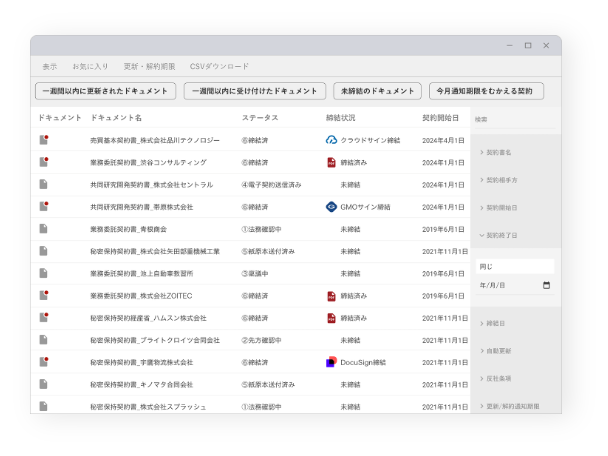Open the calendar picker icon in date field
This screenshot has width=608, height=456.
coord(546,285)
